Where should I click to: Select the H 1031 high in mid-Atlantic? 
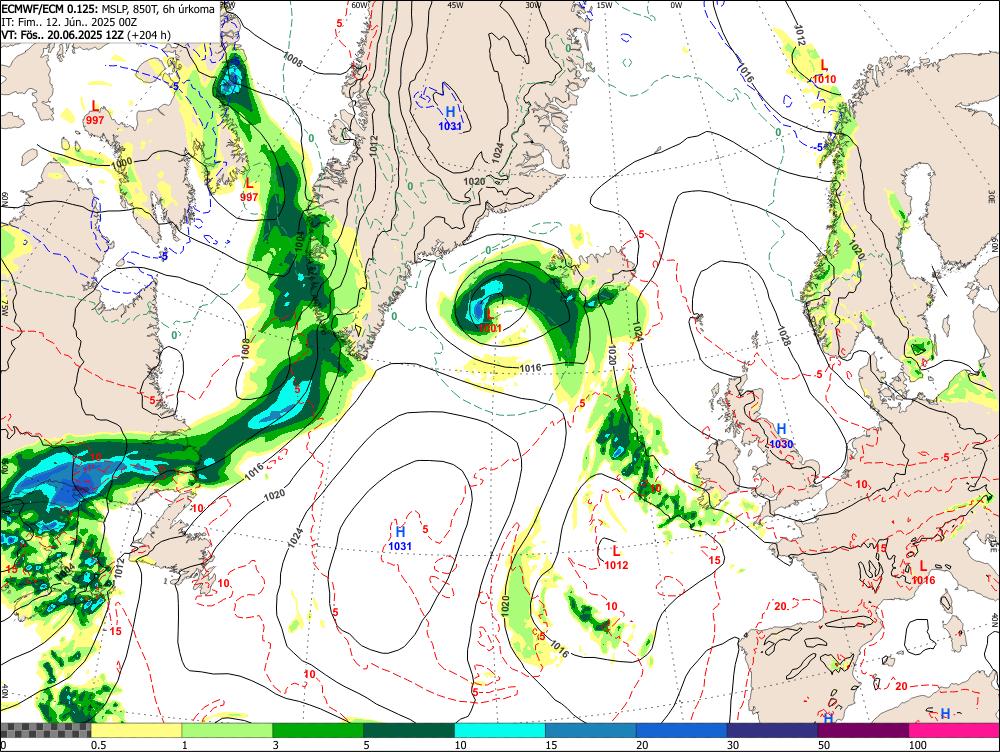[400, 538]
